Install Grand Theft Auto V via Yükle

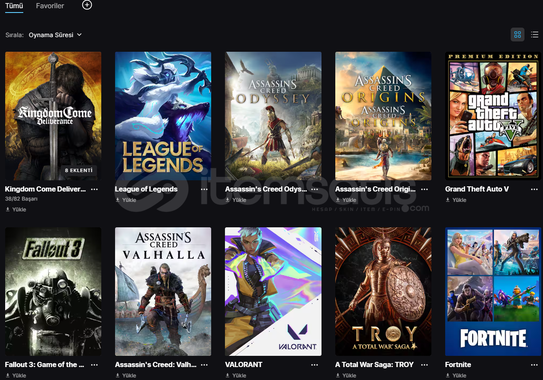point(456,200)
